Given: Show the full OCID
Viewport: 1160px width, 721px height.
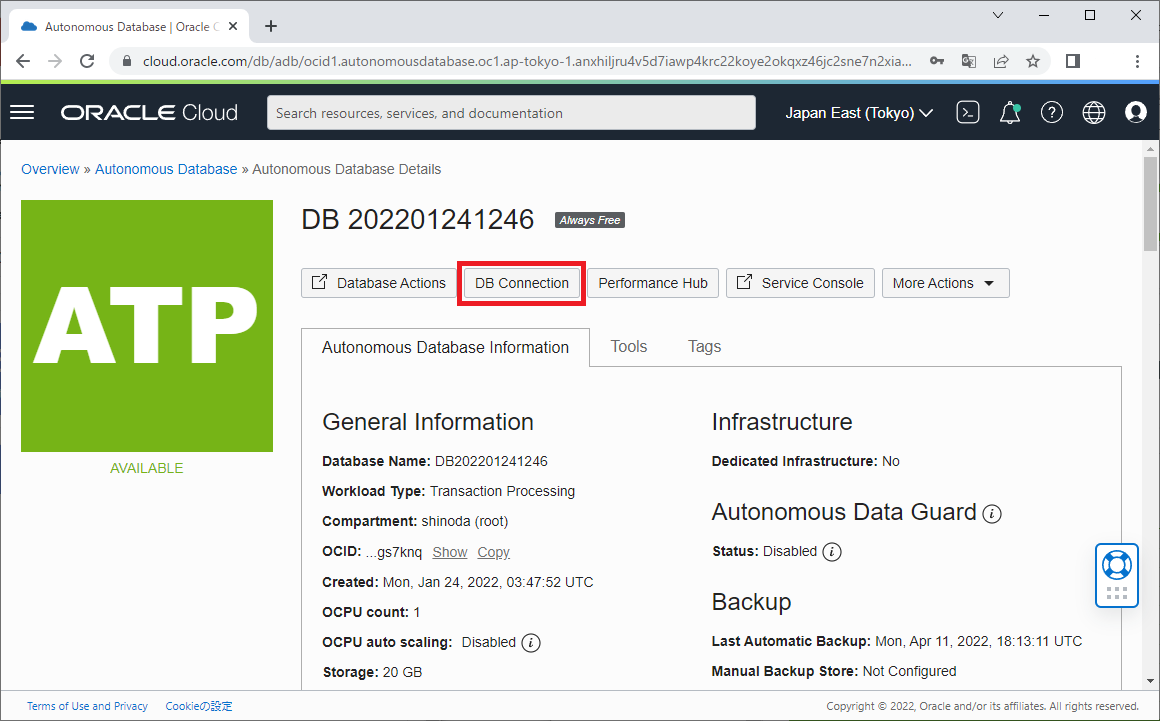Looking at the screenshot, I should [450, 552].
